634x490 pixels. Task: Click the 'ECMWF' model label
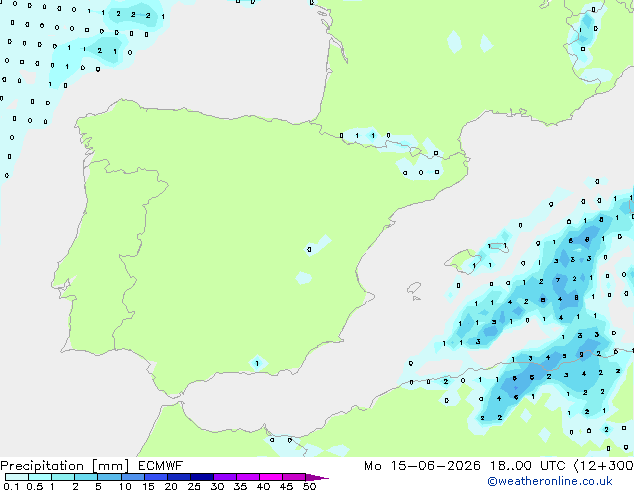coord(160,466)
